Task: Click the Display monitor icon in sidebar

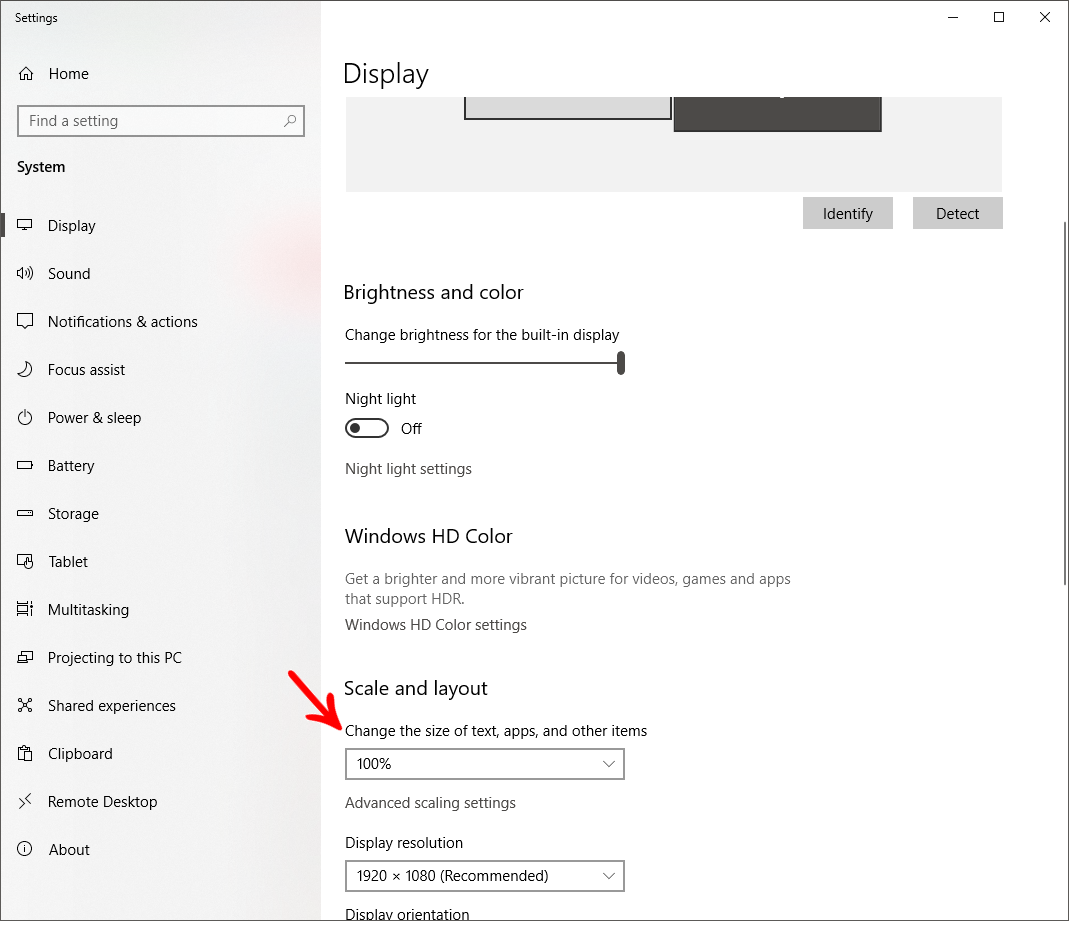Action: click(x=25, y=225)
